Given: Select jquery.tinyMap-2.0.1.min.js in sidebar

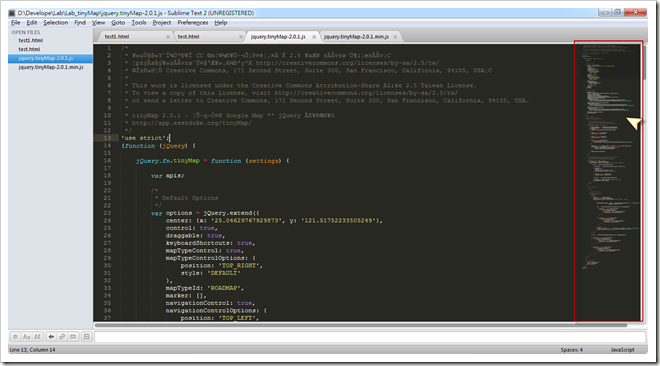Looking at the screenshot, I should coord(51,67).
